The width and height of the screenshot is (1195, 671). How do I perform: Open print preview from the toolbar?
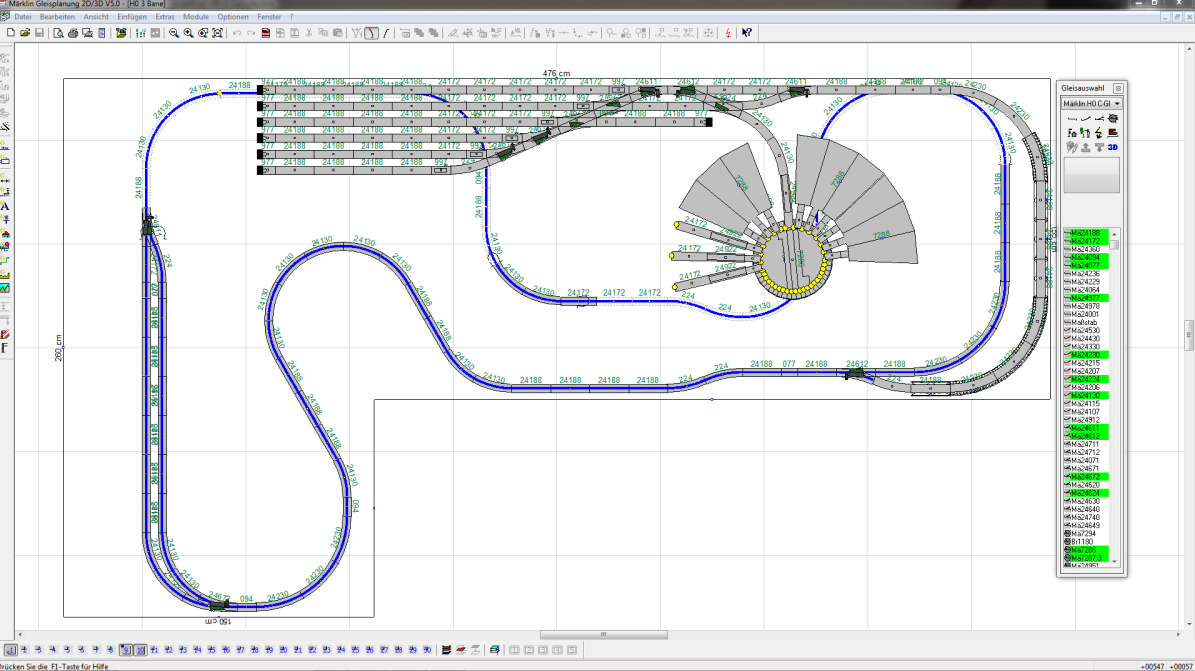pyautogui.click(x=59, y=33)
